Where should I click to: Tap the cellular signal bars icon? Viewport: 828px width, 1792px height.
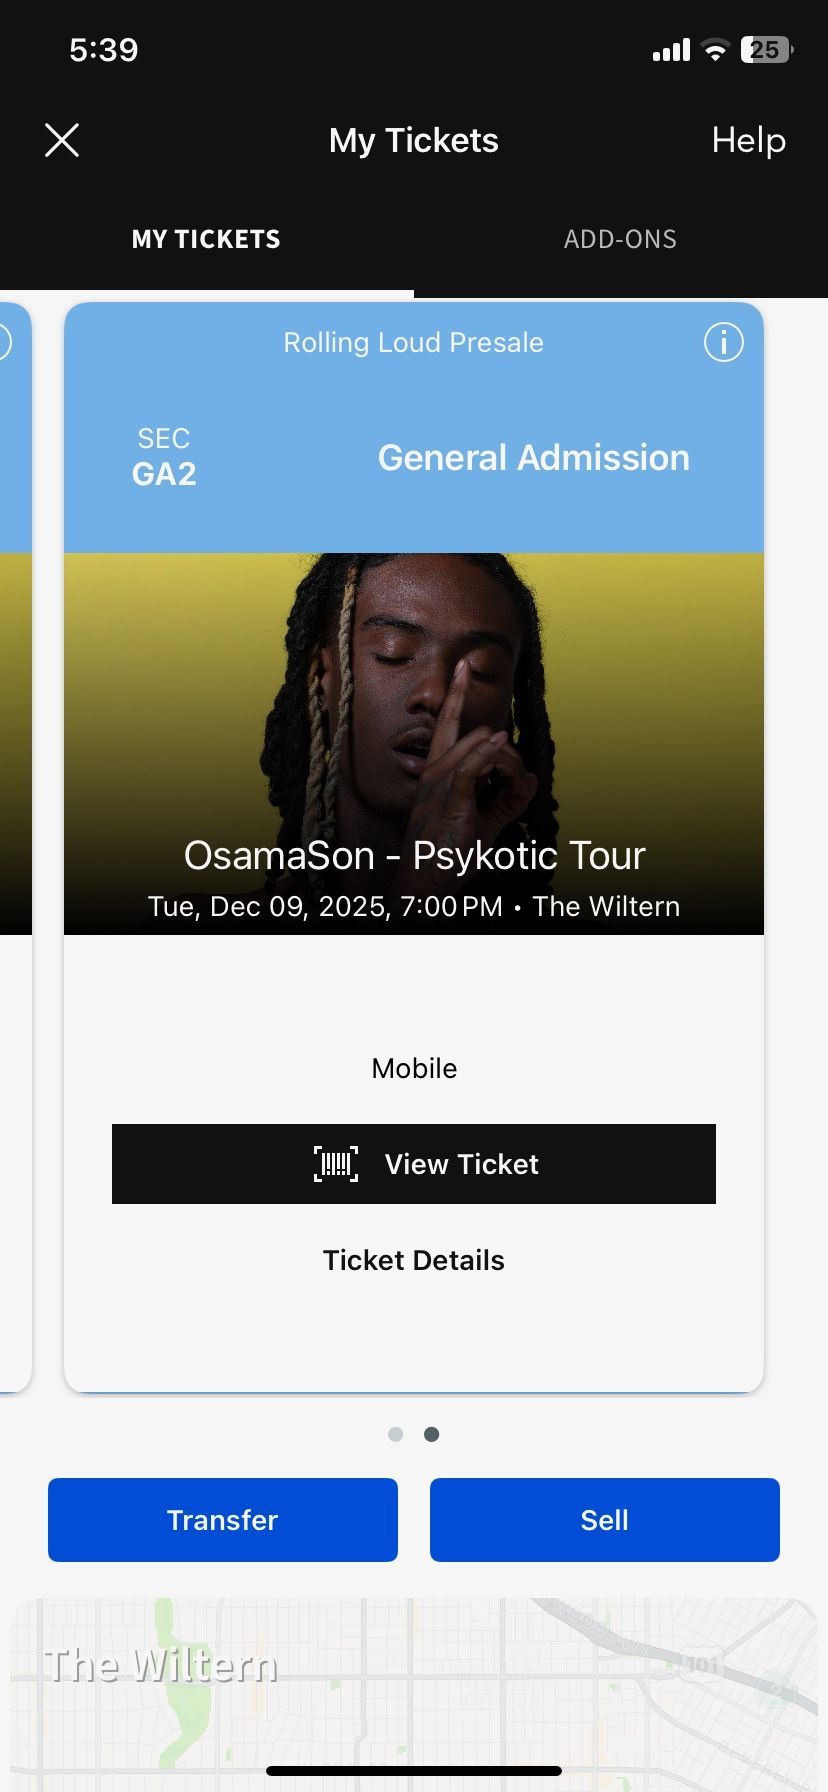coord(671,50)
